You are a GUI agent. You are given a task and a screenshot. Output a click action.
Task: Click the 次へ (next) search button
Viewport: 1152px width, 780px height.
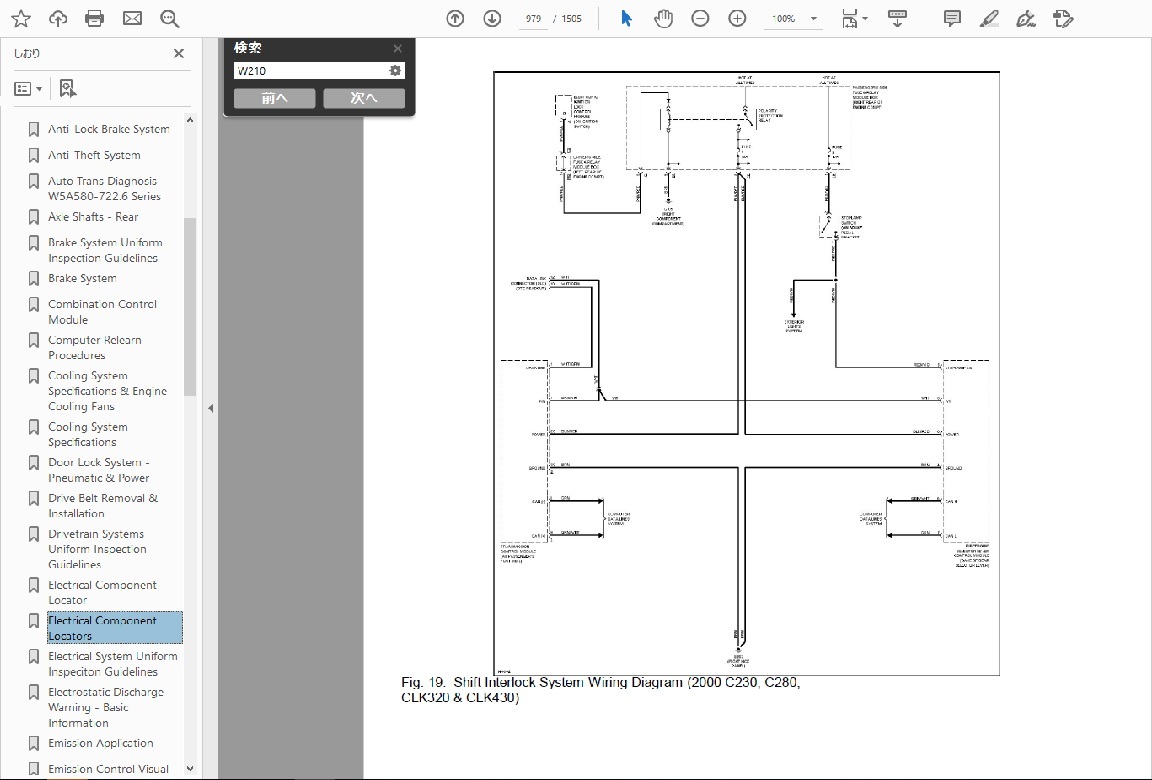pos(363,98)
